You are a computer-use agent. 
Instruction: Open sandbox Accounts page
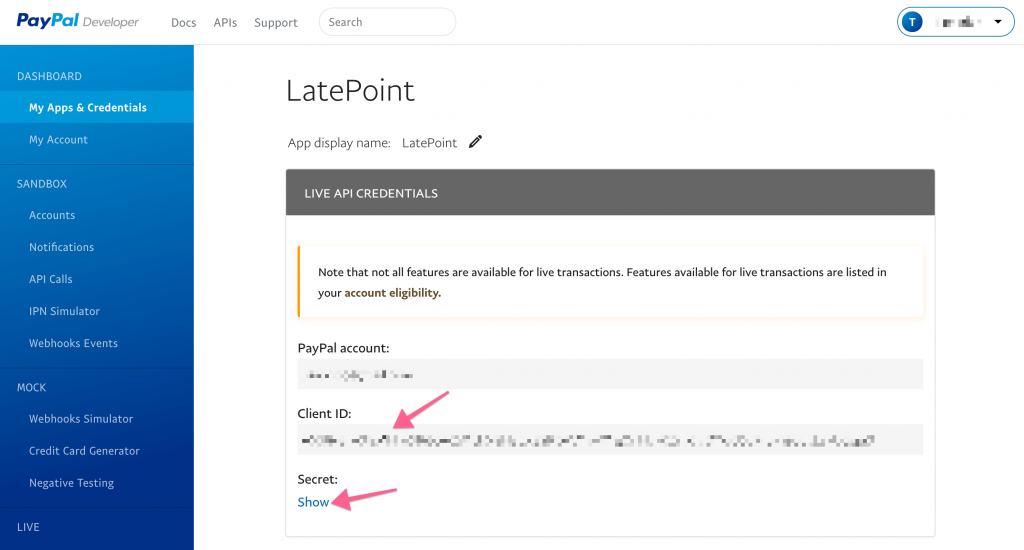(52, 215)
